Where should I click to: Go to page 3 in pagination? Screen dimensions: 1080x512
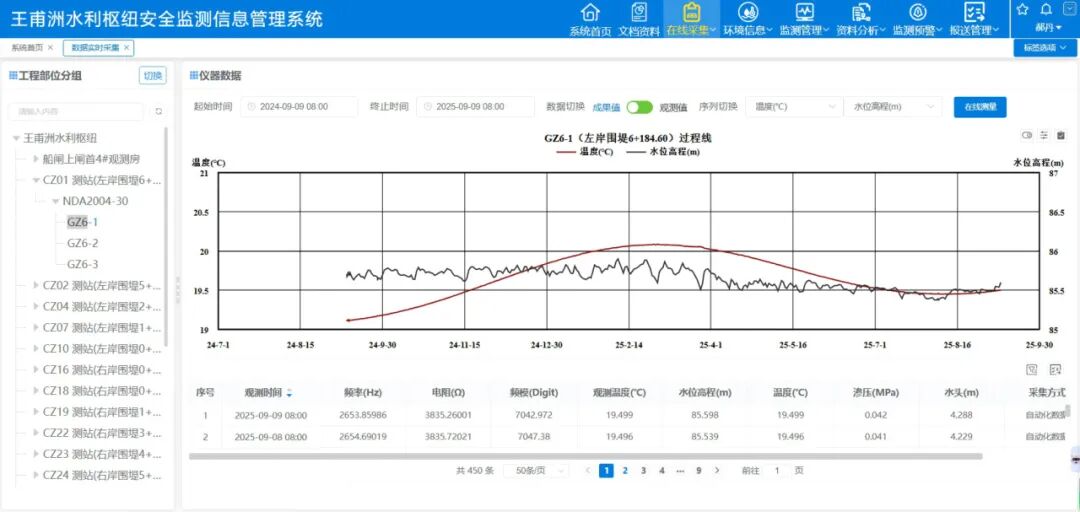(x=643, y=471)
